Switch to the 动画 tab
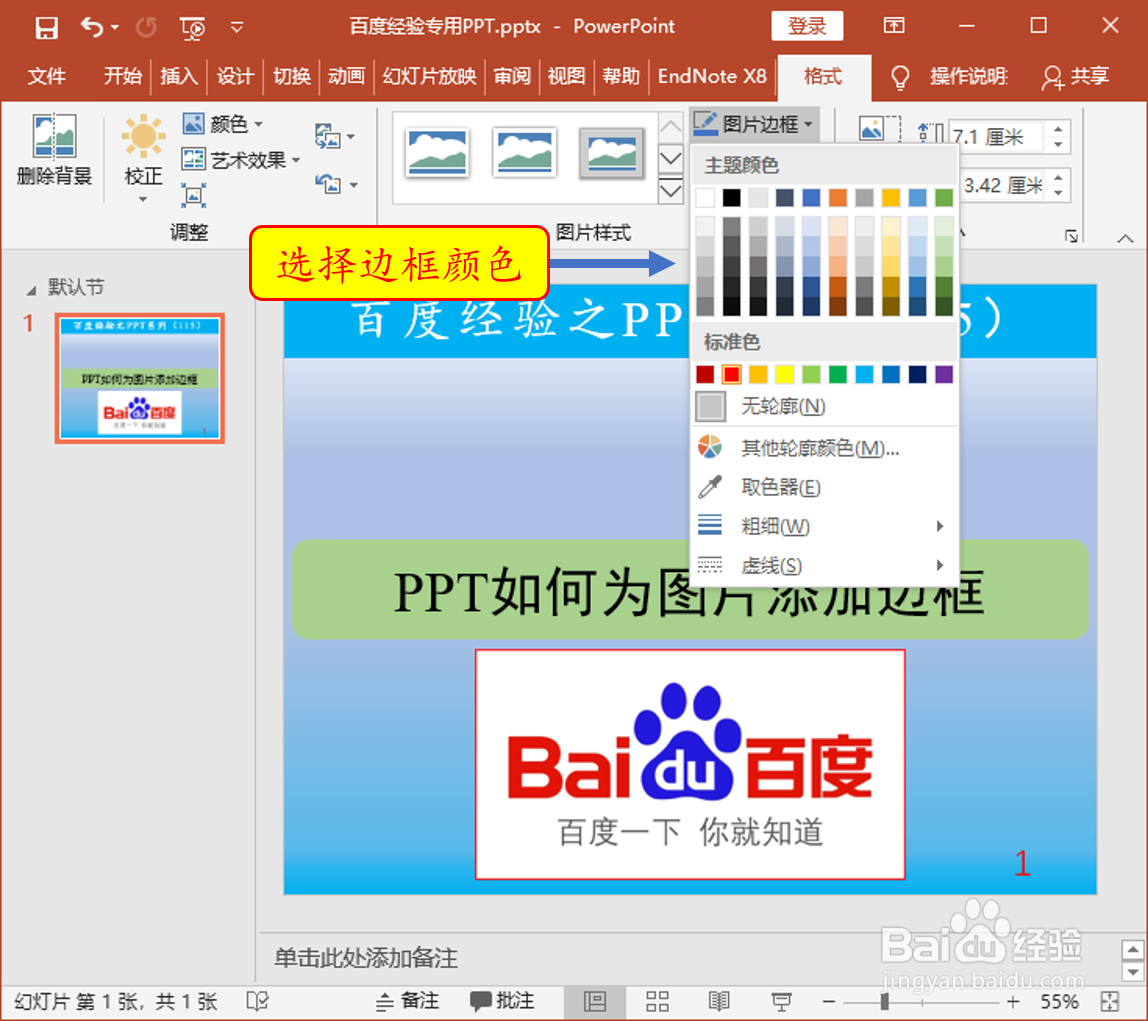The width and height of the screenshot is (1148, 1021). click(346, 76)
